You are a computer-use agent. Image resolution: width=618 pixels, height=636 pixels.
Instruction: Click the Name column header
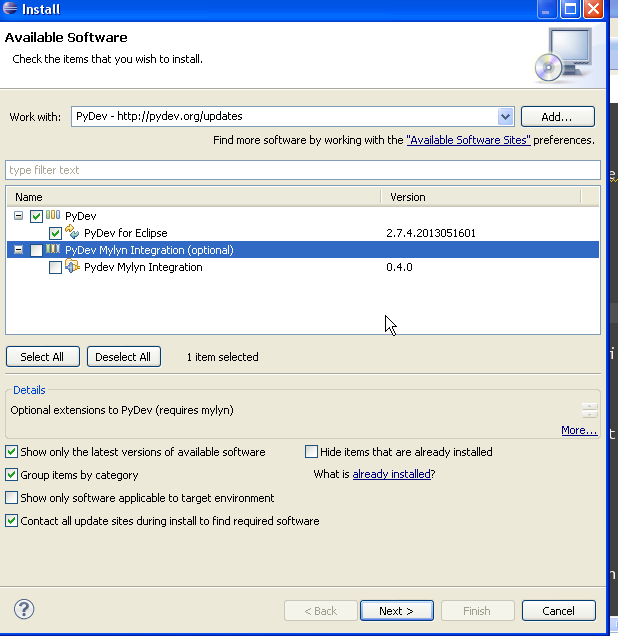tap(194, 197)
